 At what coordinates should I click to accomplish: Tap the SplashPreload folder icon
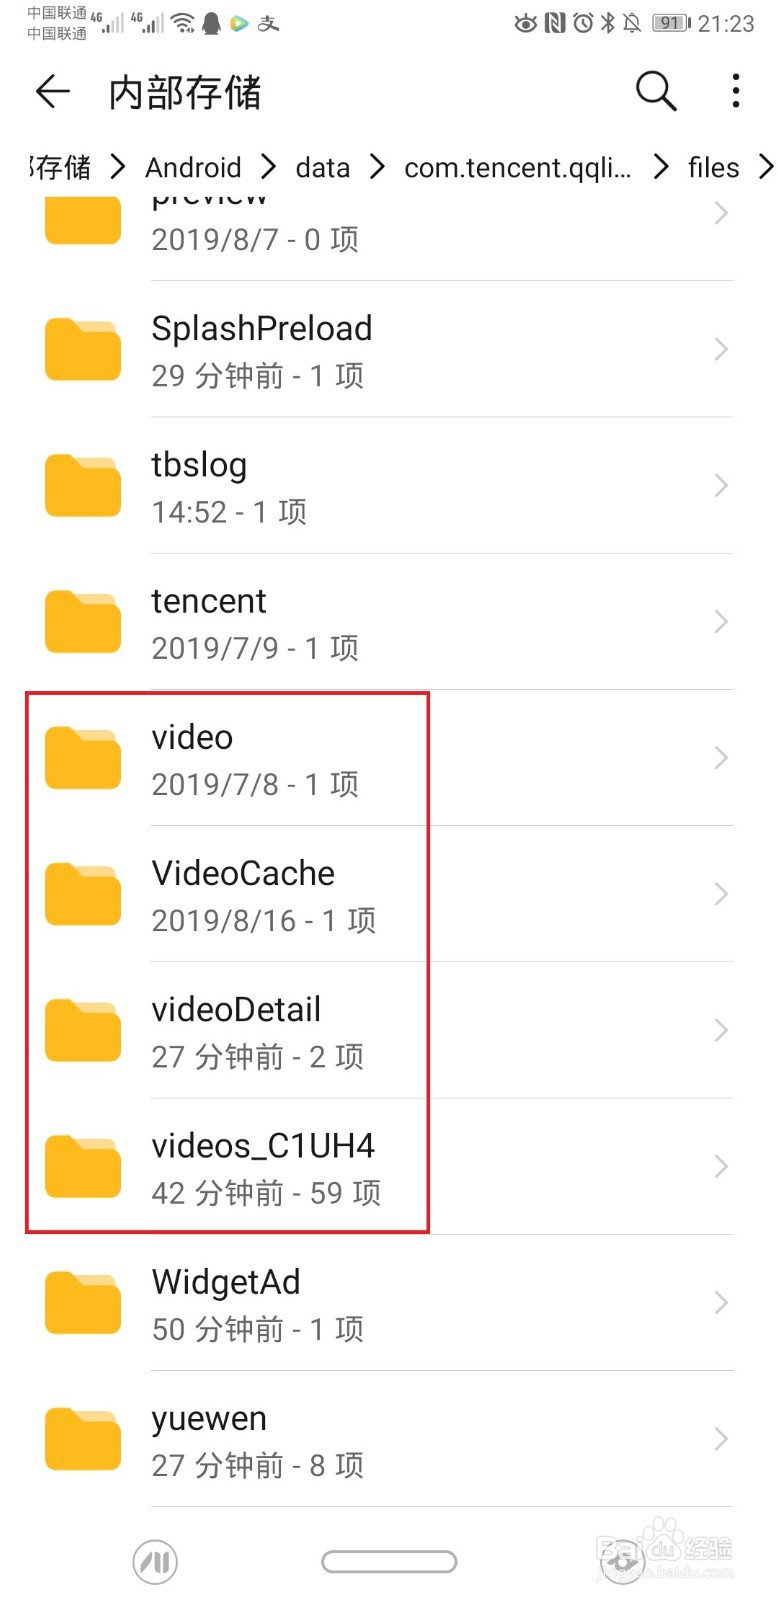coord(83,349)
